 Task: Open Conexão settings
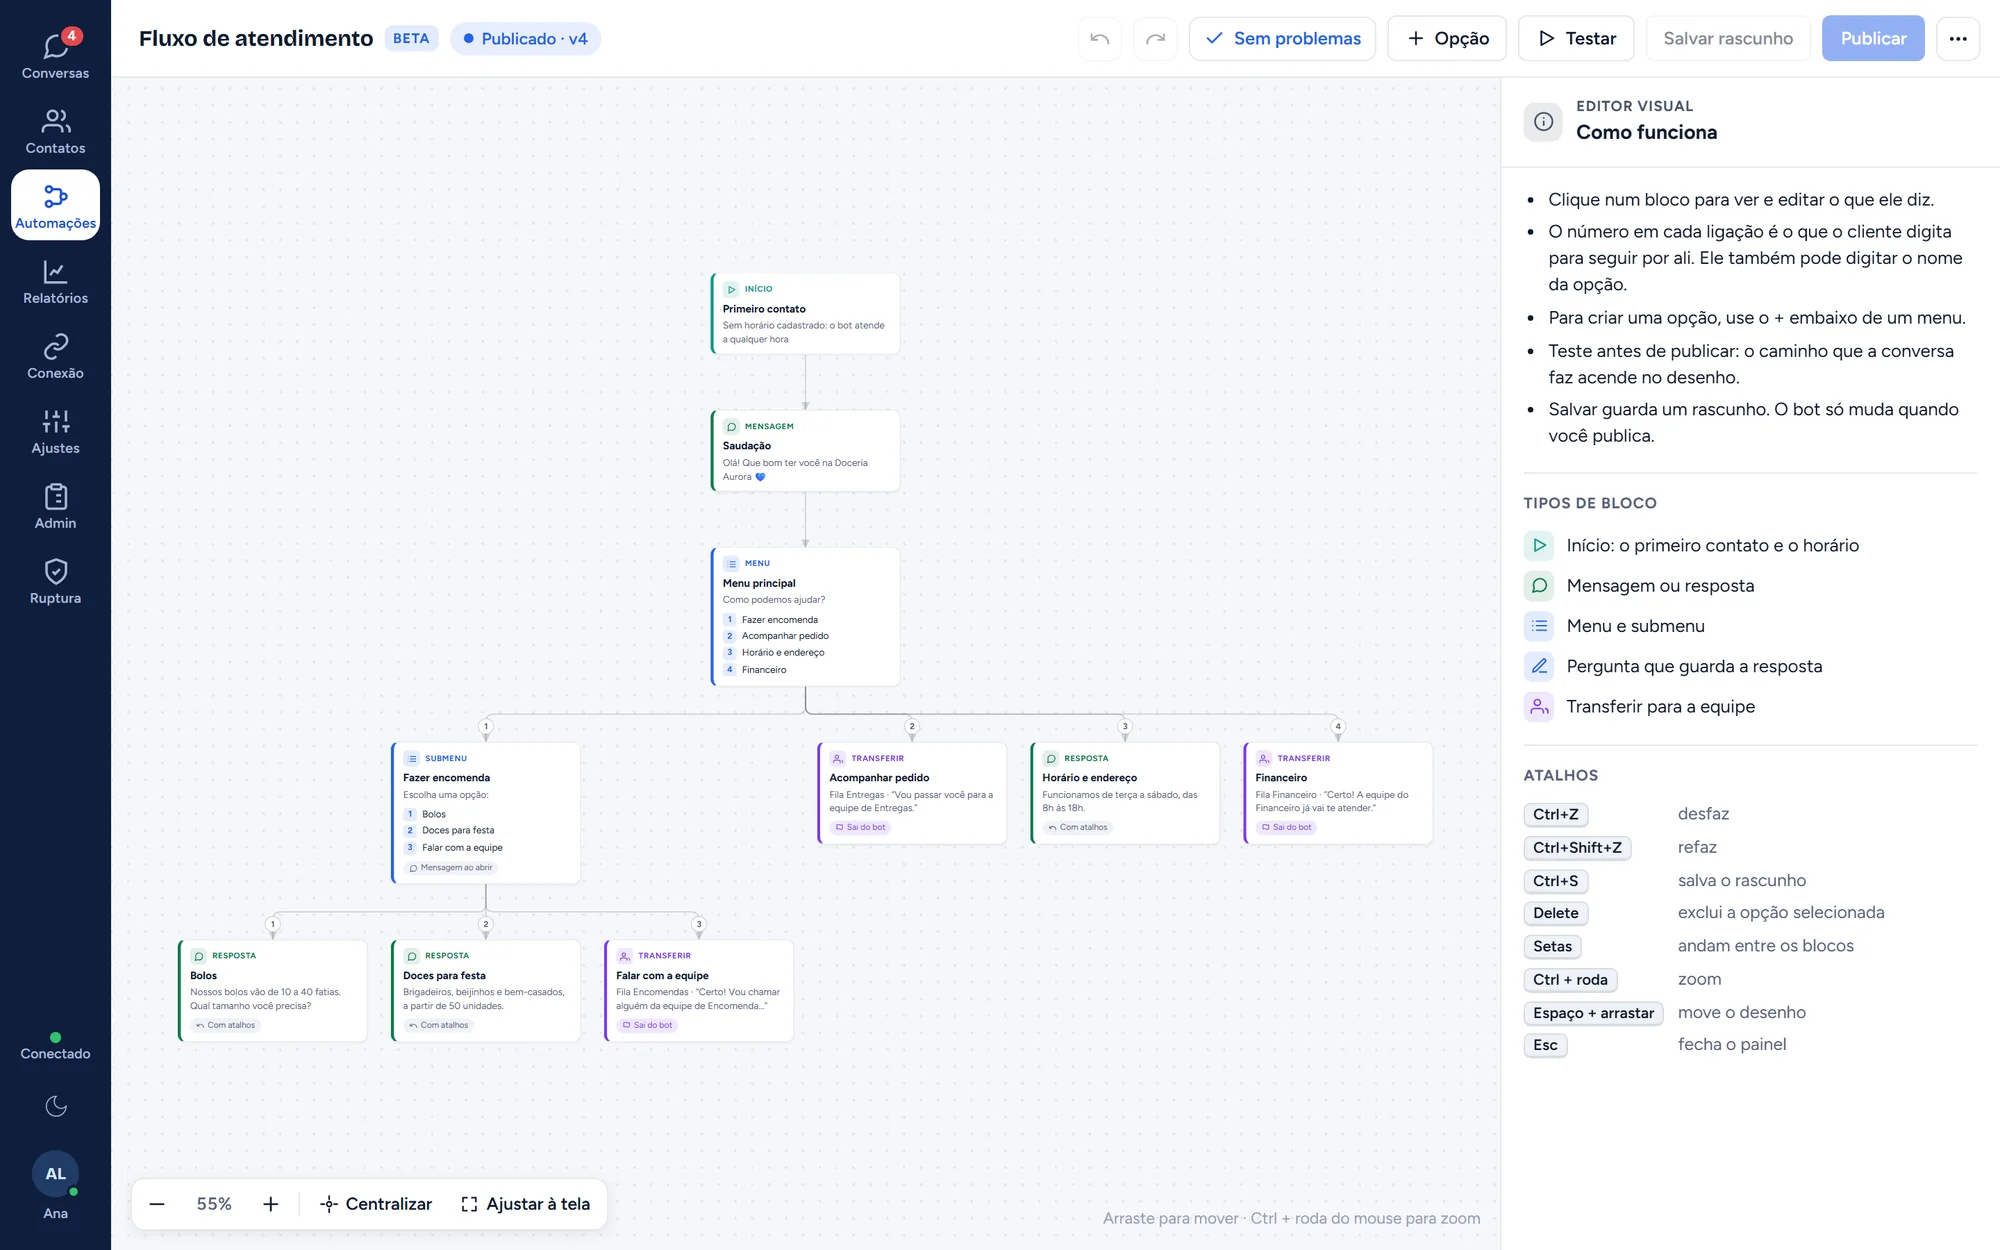click(55, 355)
